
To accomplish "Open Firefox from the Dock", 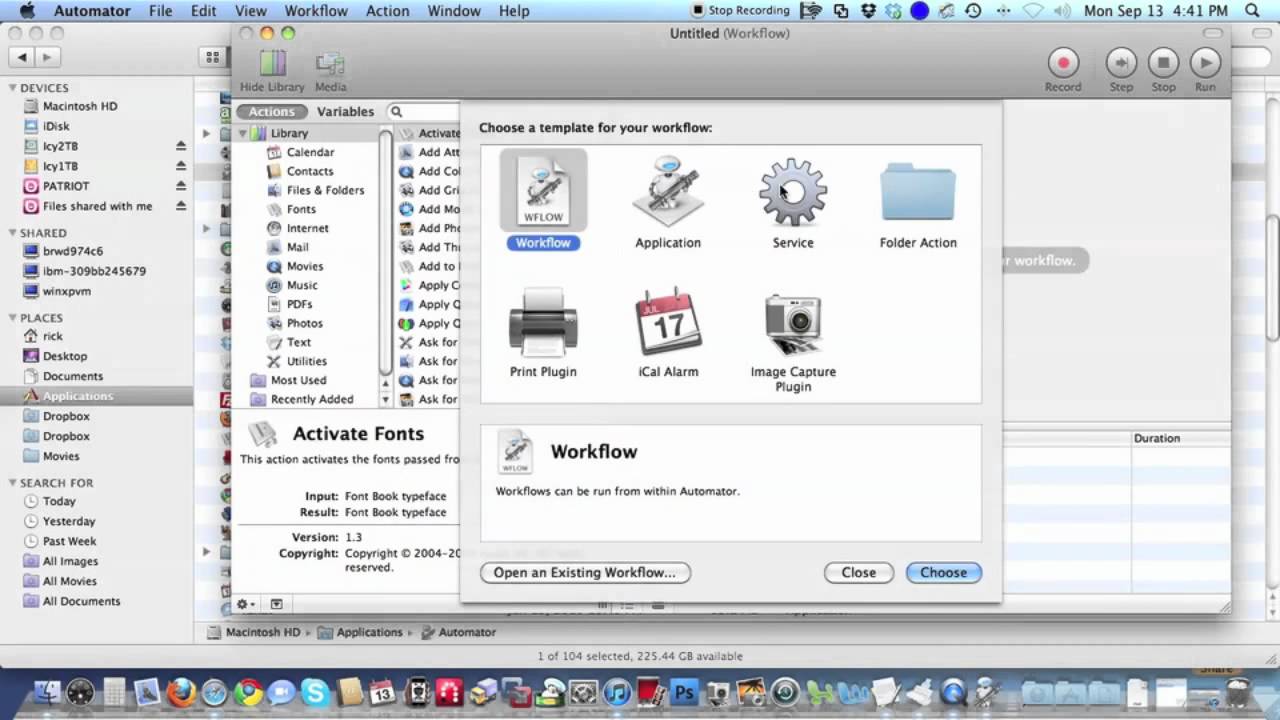I will click(181, 692).
